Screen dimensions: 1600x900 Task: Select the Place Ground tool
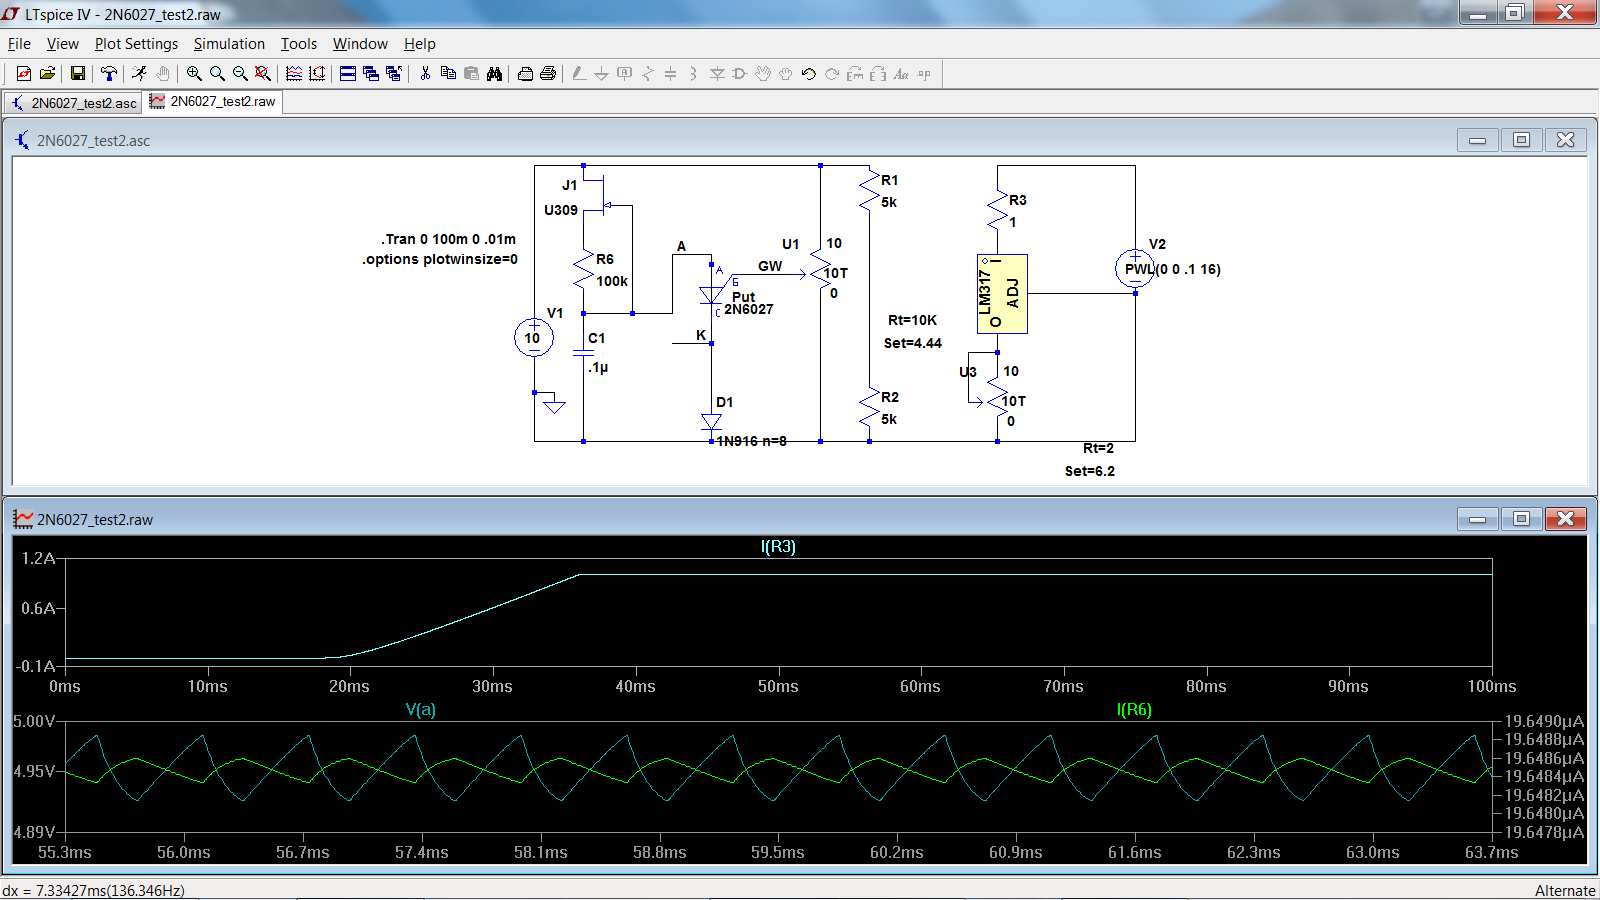[601, 74]
